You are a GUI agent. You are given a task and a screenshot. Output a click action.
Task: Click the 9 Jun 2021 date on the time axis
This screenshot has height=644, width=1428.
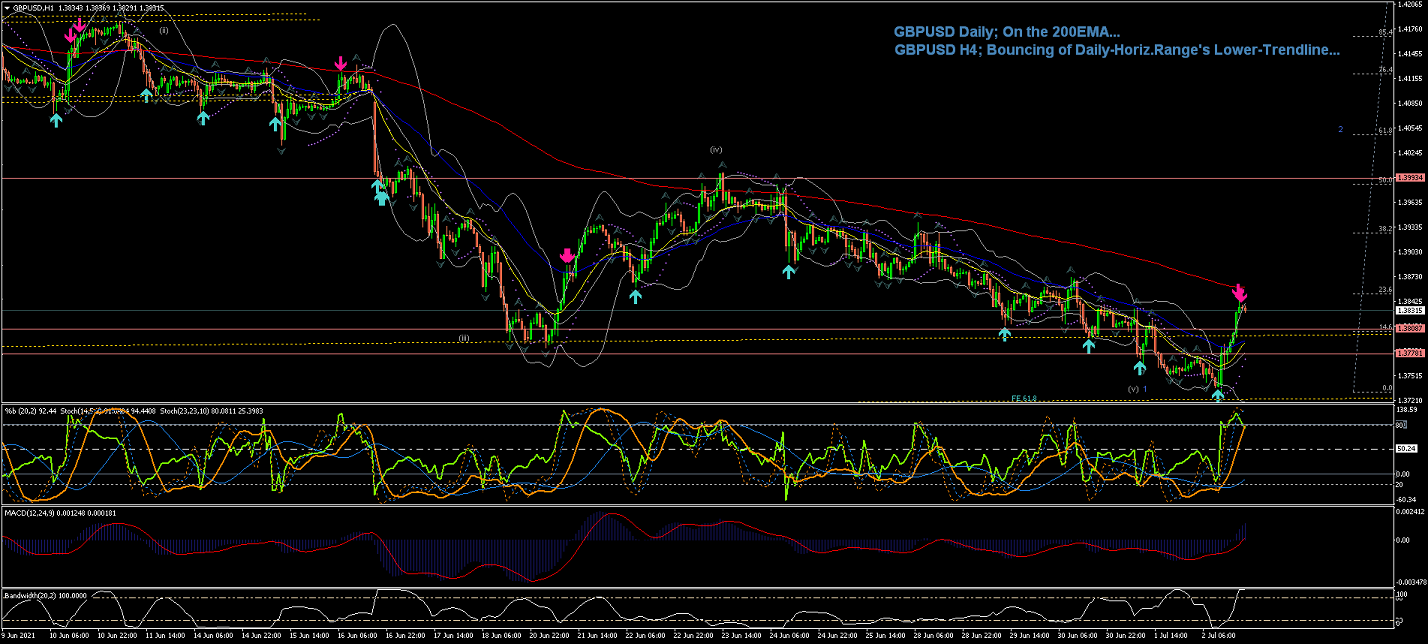click(20, 634)
